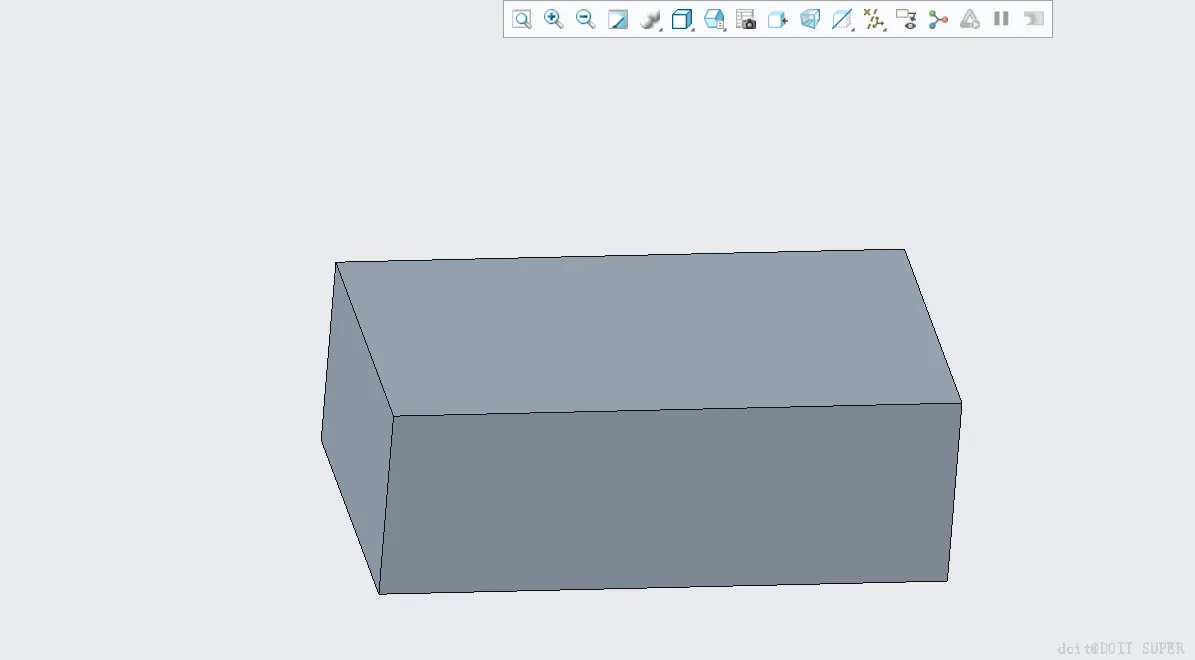Open the Saved Orientations dropdown
Screen dimensions: 1195x660
click(x=714, y=19)
